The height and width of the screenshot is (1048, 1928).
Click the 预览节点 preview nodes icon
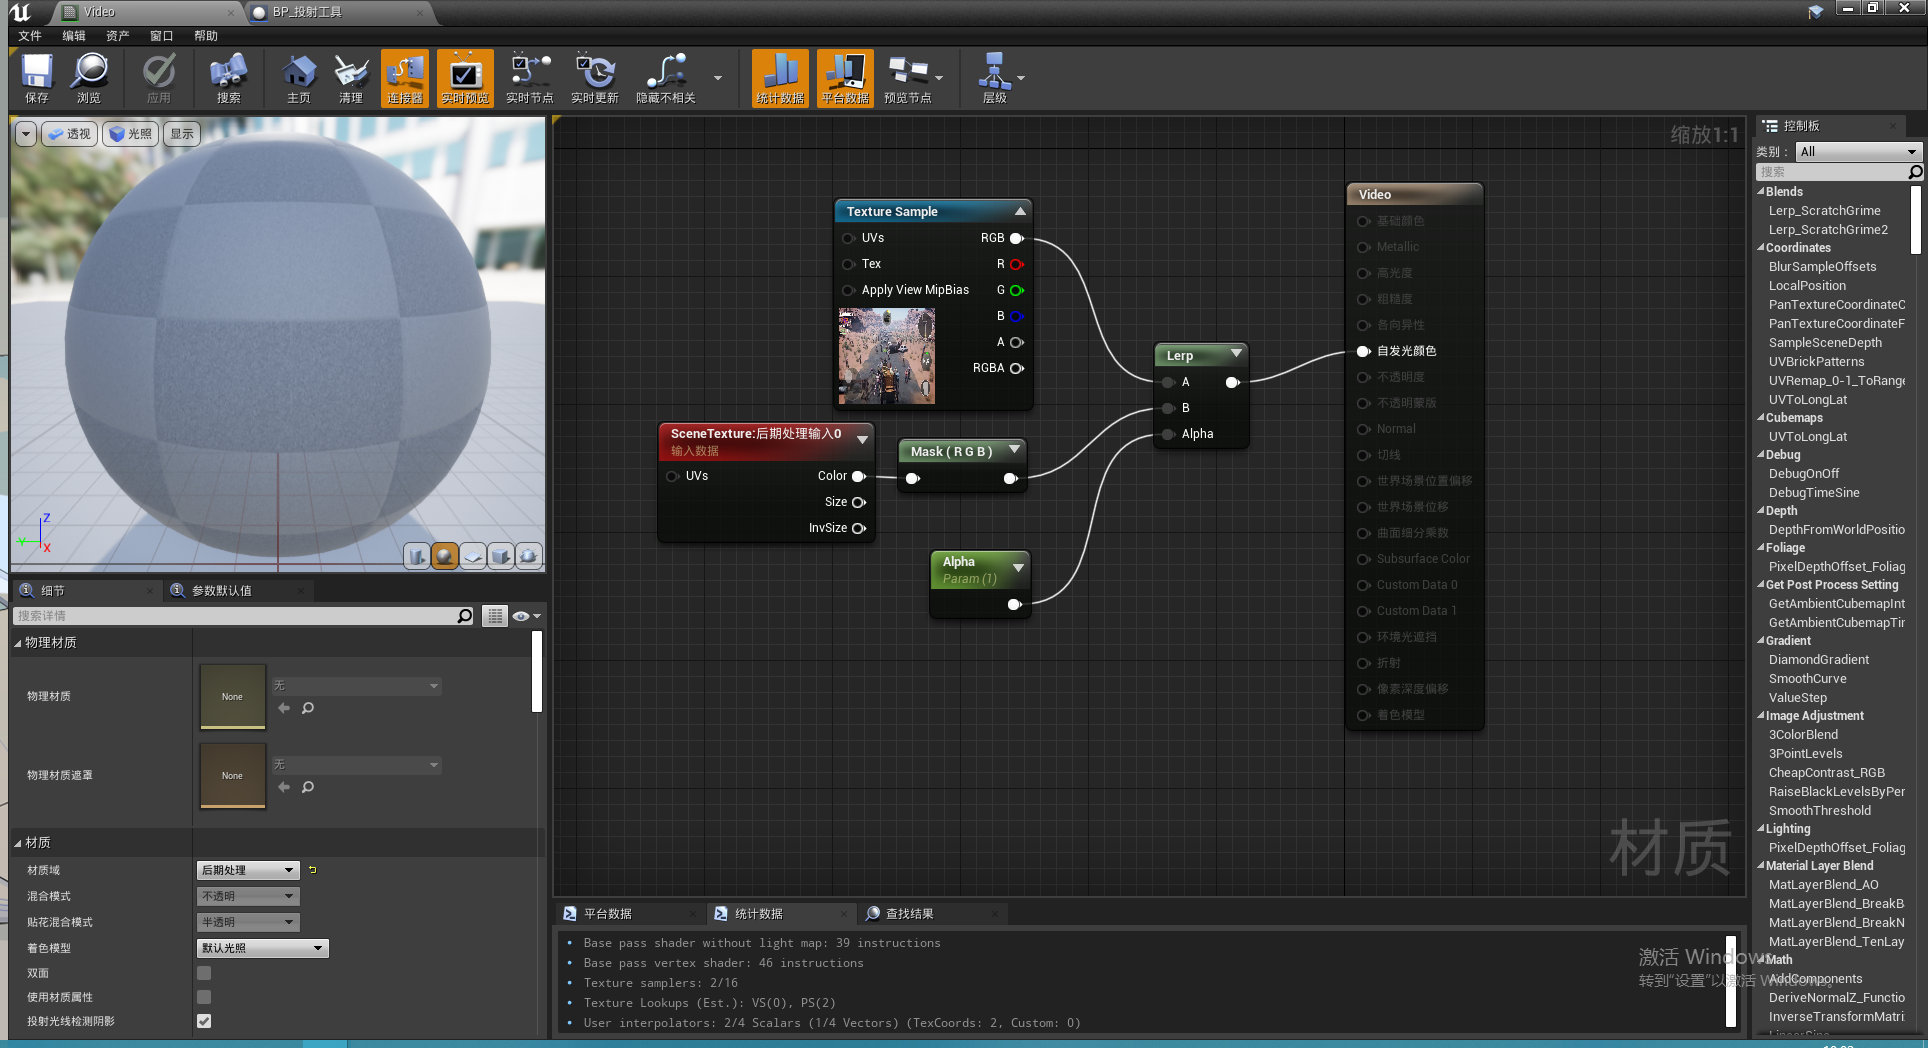pyautogui.click(x=908, y=78)
